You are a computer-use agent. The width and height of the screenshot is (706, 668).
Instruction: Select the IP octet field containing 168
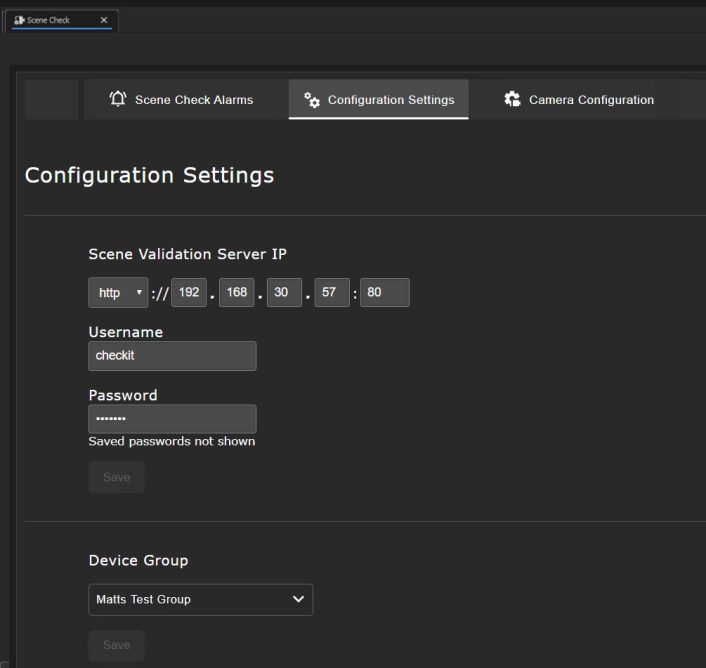(236, 292)
